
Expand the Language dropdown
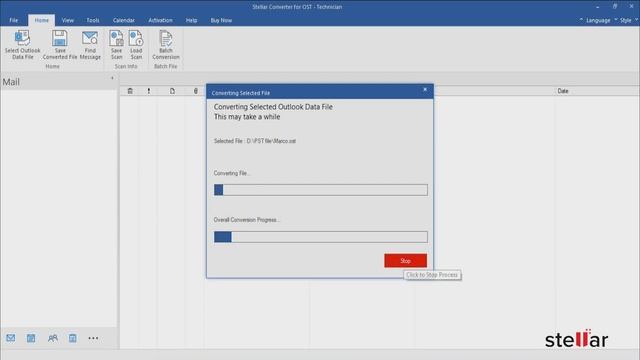point(598,20)
